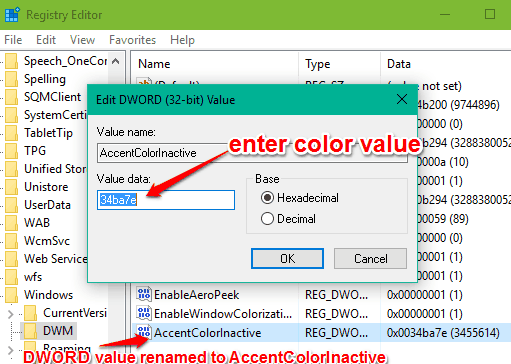
Task: Select the WAB tree item label
Action: click(x=37, y=223)
